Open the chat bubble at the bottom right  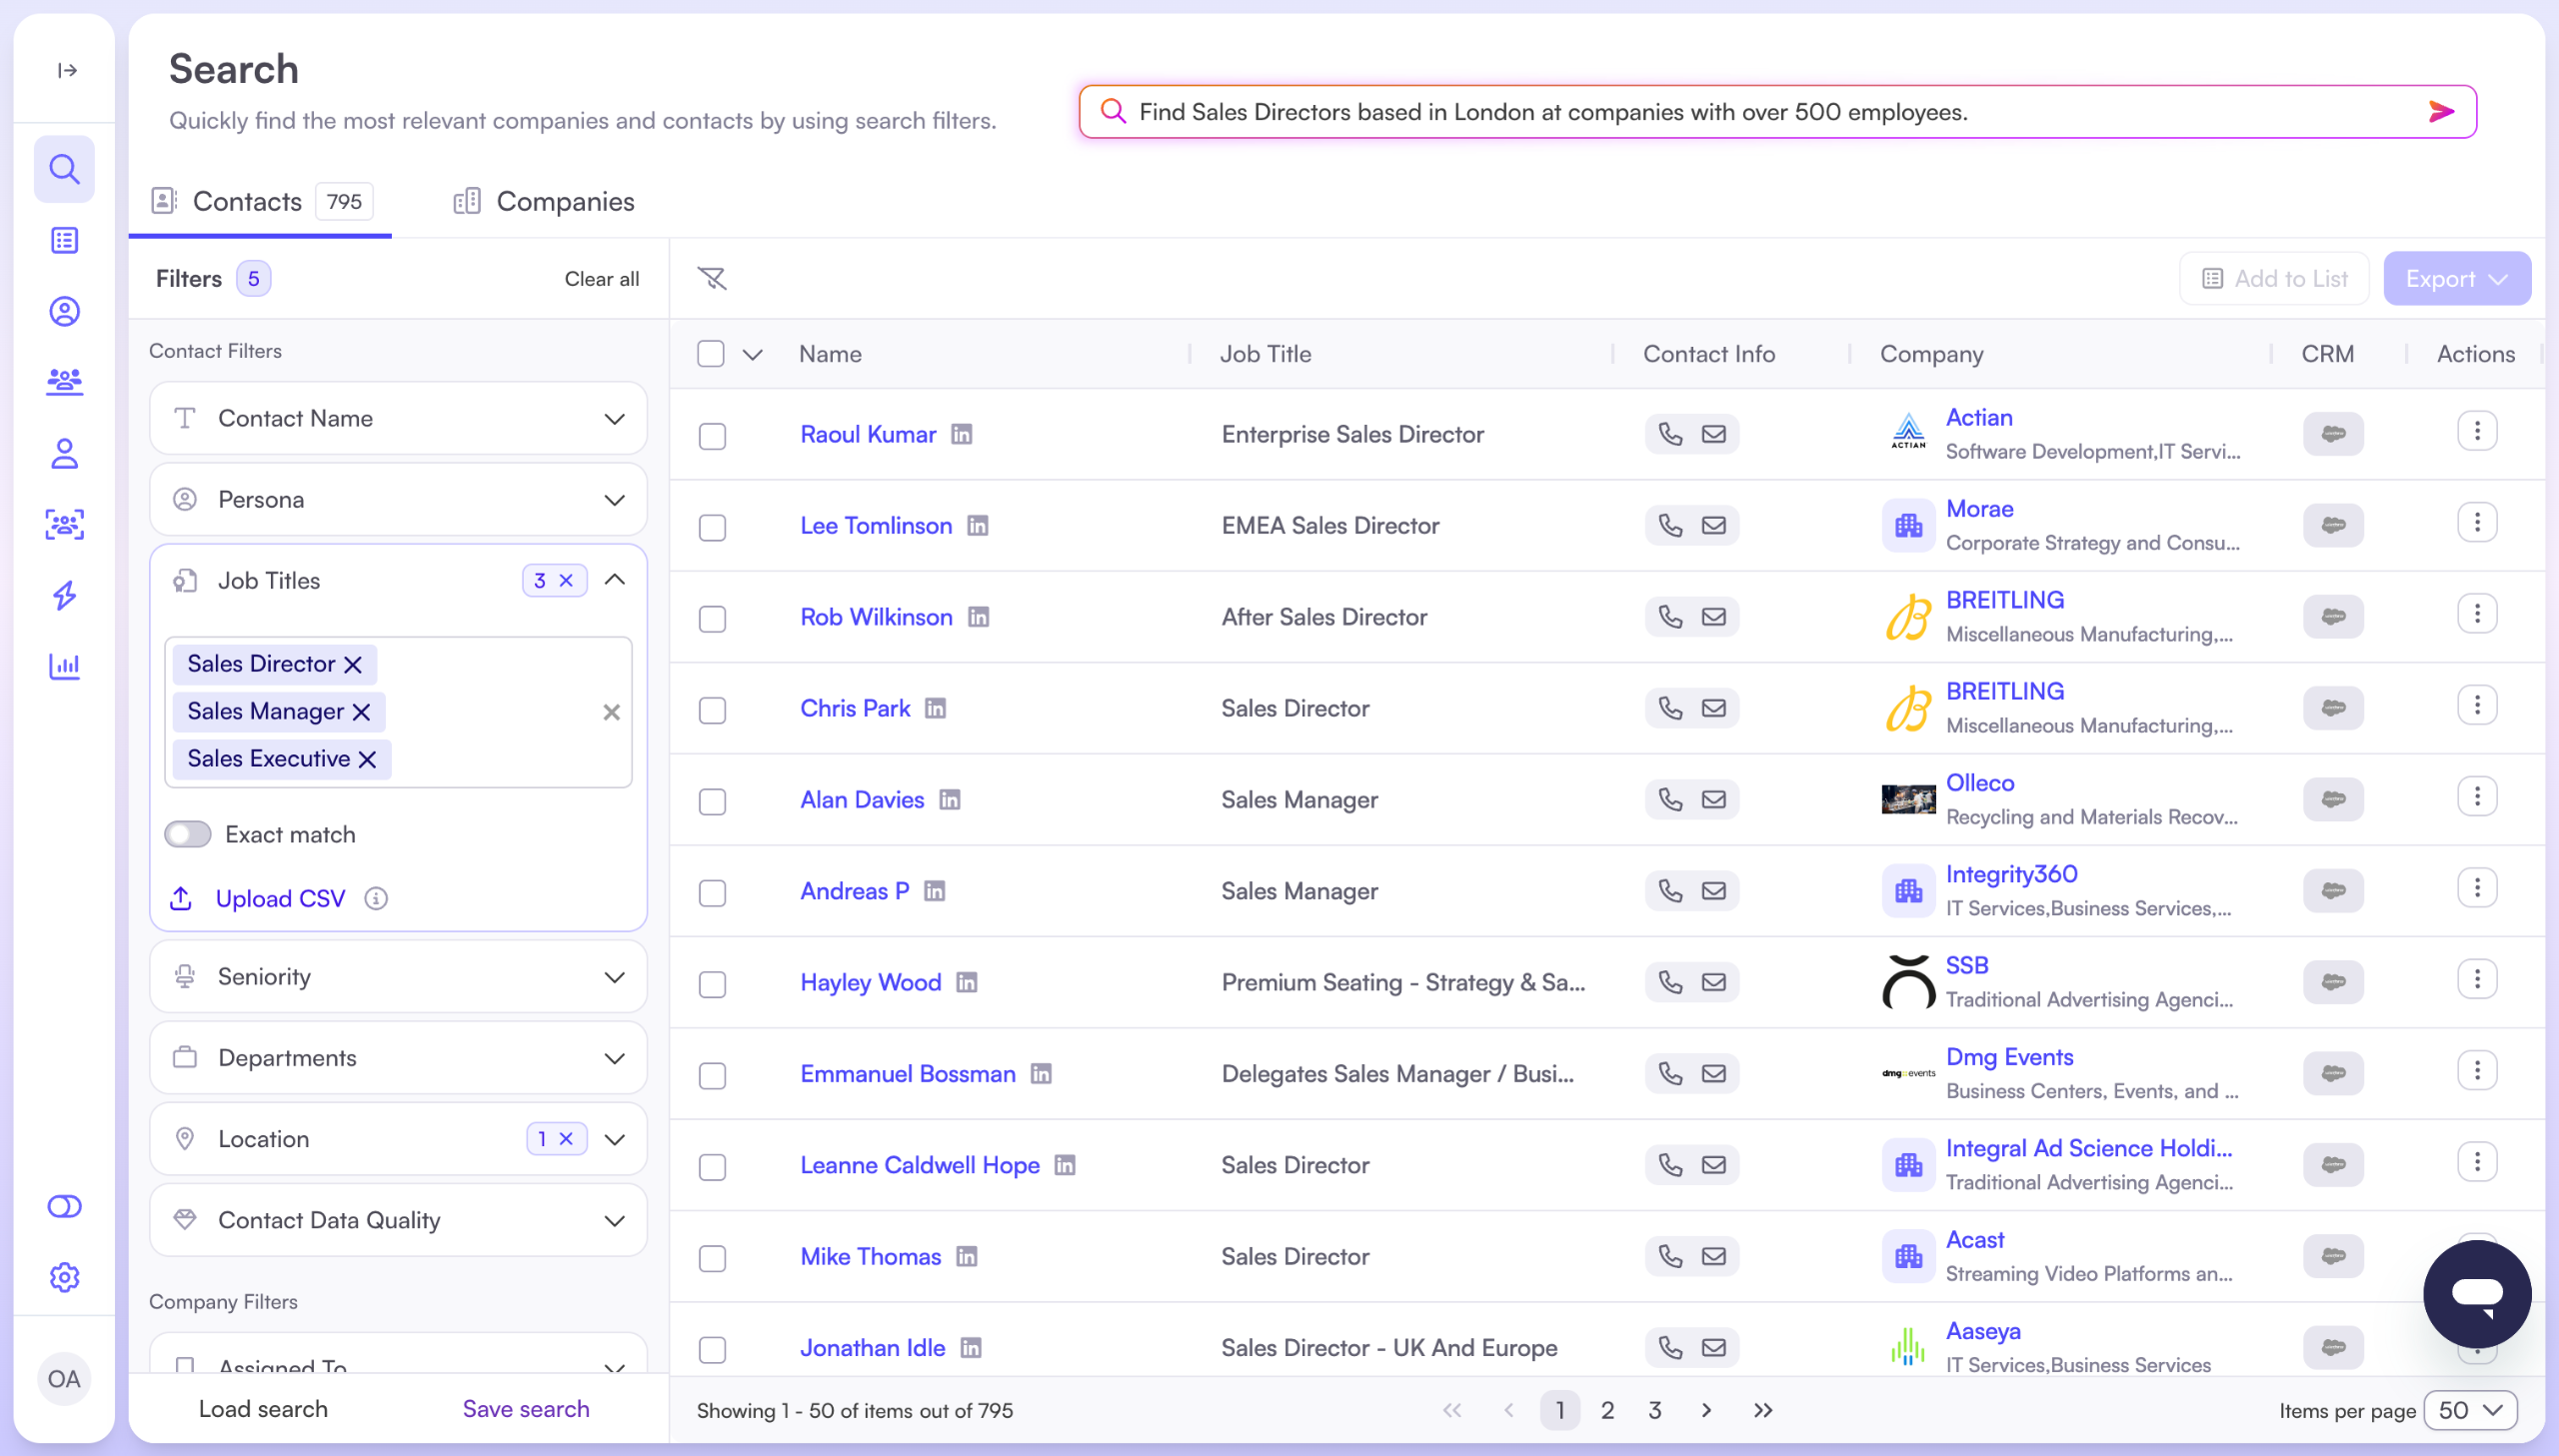pos(2476,1293)
